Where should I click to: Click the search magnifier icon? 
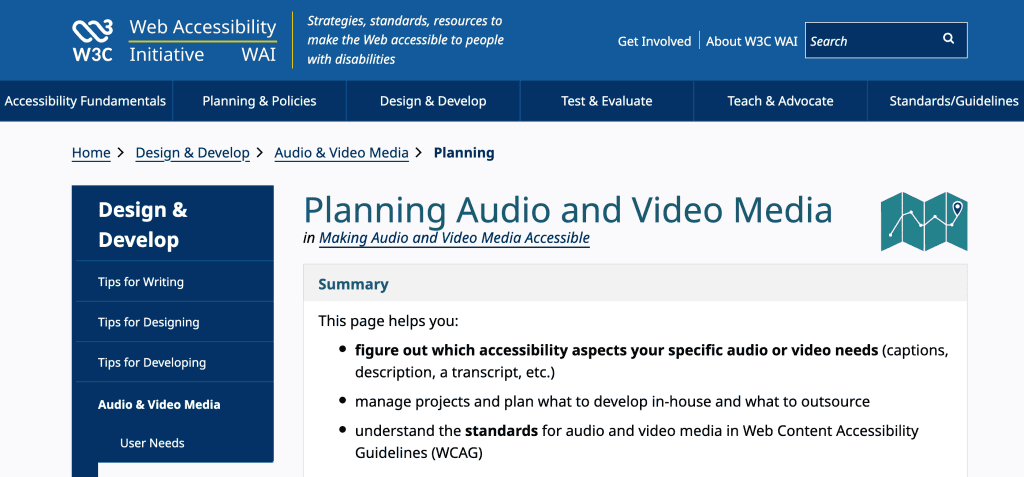pyautogui.click(x=948, y=39)
